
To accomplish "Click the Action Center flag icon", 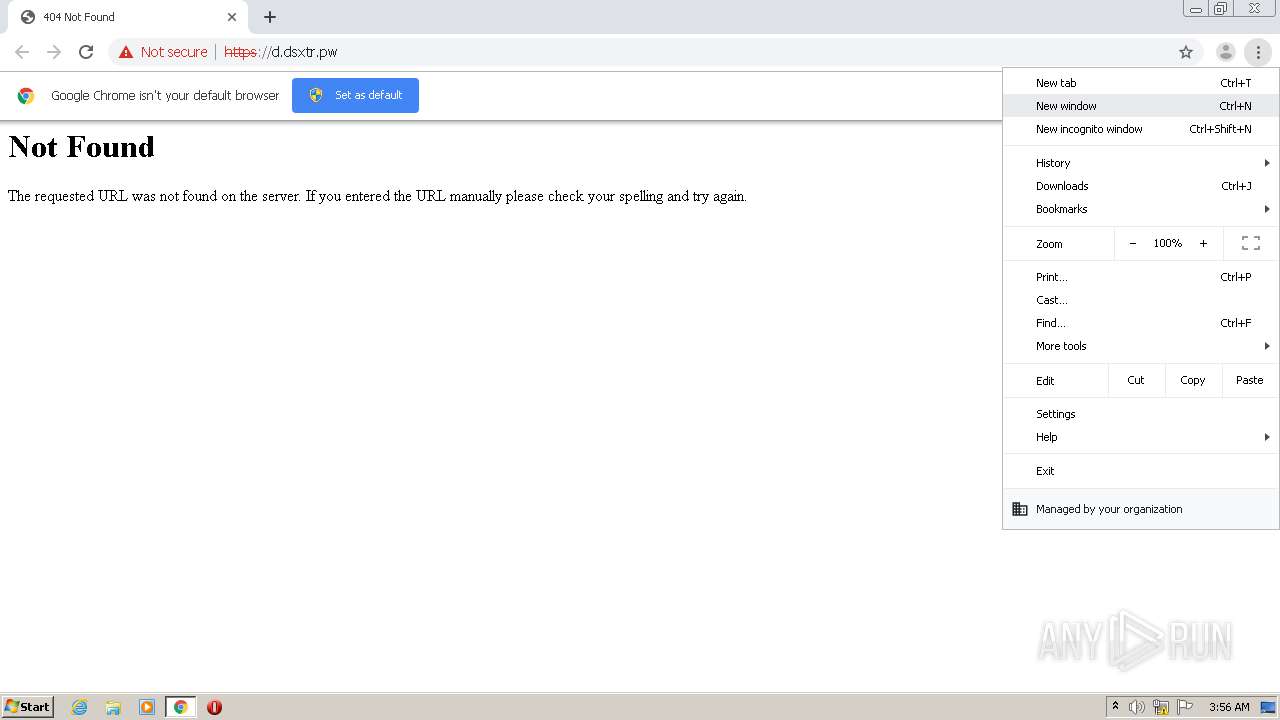I will (1185, 707).
